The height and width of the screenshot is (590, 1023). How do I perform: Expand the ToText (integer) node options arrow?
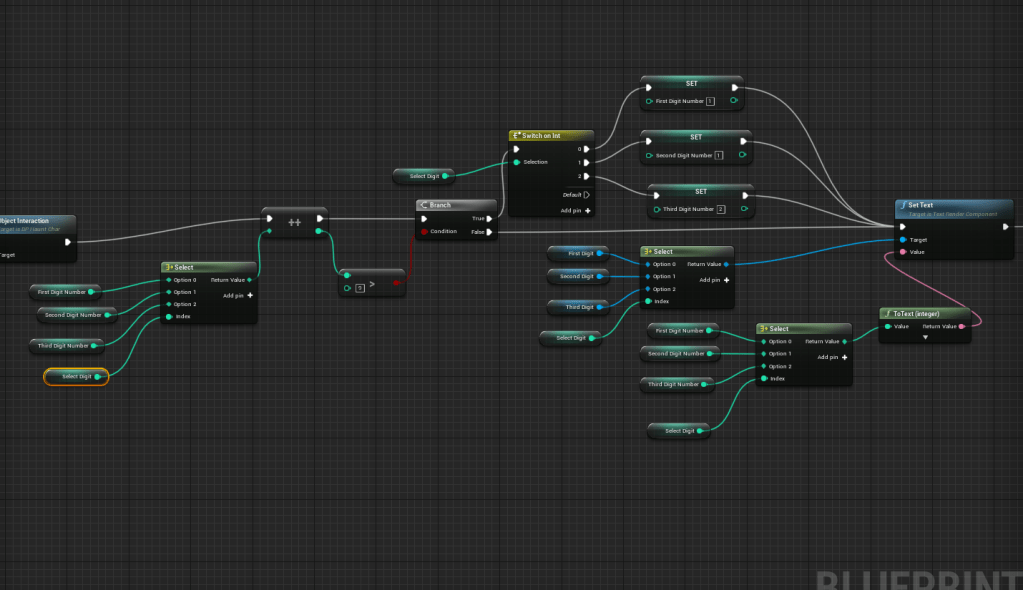pos(925,337)
